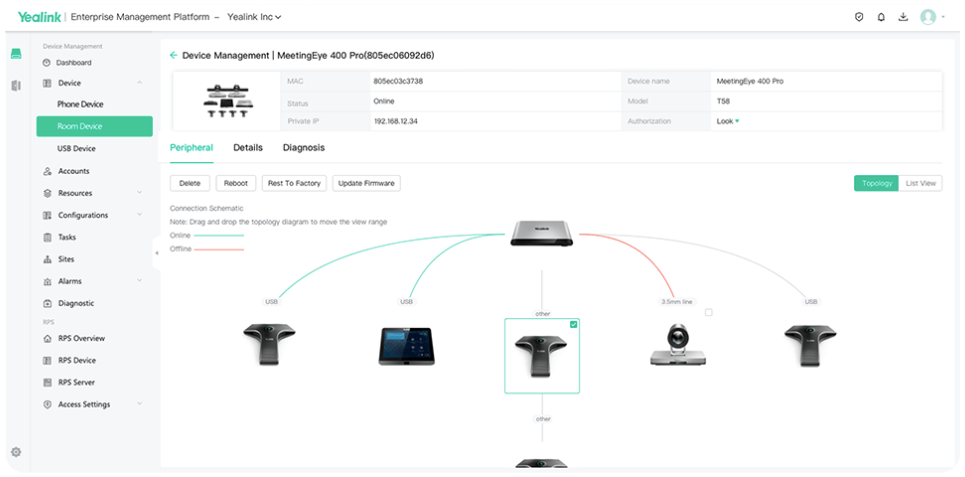The height and width of the screenshot is (477, 965).
Task: Click the Rest To Factory button
Action: tap(294, 183)
